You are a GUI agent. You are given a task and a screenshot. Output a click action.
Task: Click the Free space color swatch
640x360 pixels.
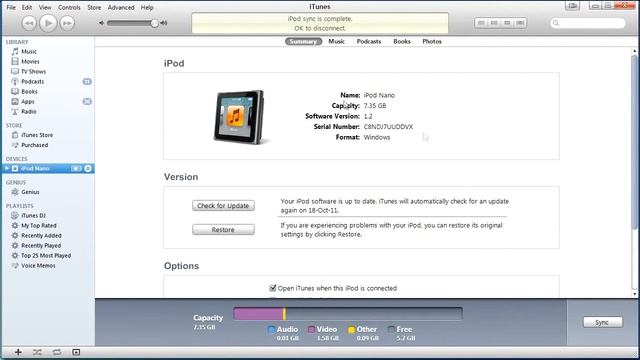391,329
